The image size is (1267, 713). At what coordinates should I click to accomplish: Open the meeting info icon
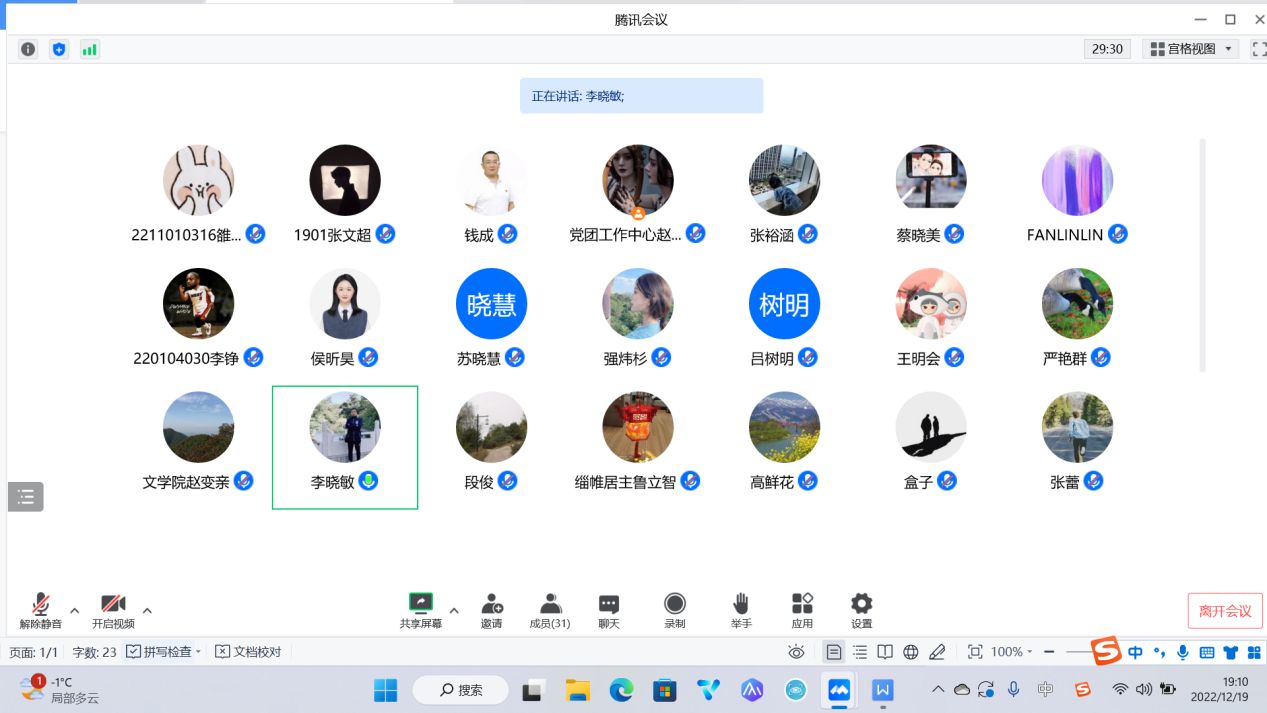pyautogui.click(x=28, y=49)
